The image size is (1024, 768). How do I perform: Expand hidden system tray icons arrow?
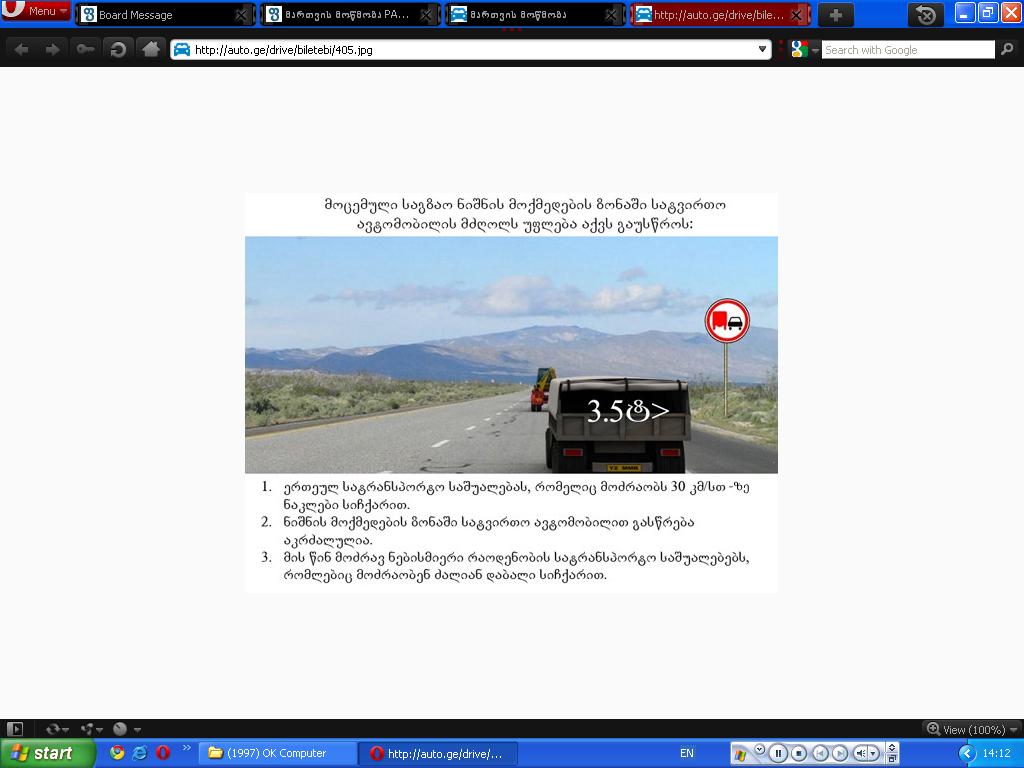(x=967, y=754)
